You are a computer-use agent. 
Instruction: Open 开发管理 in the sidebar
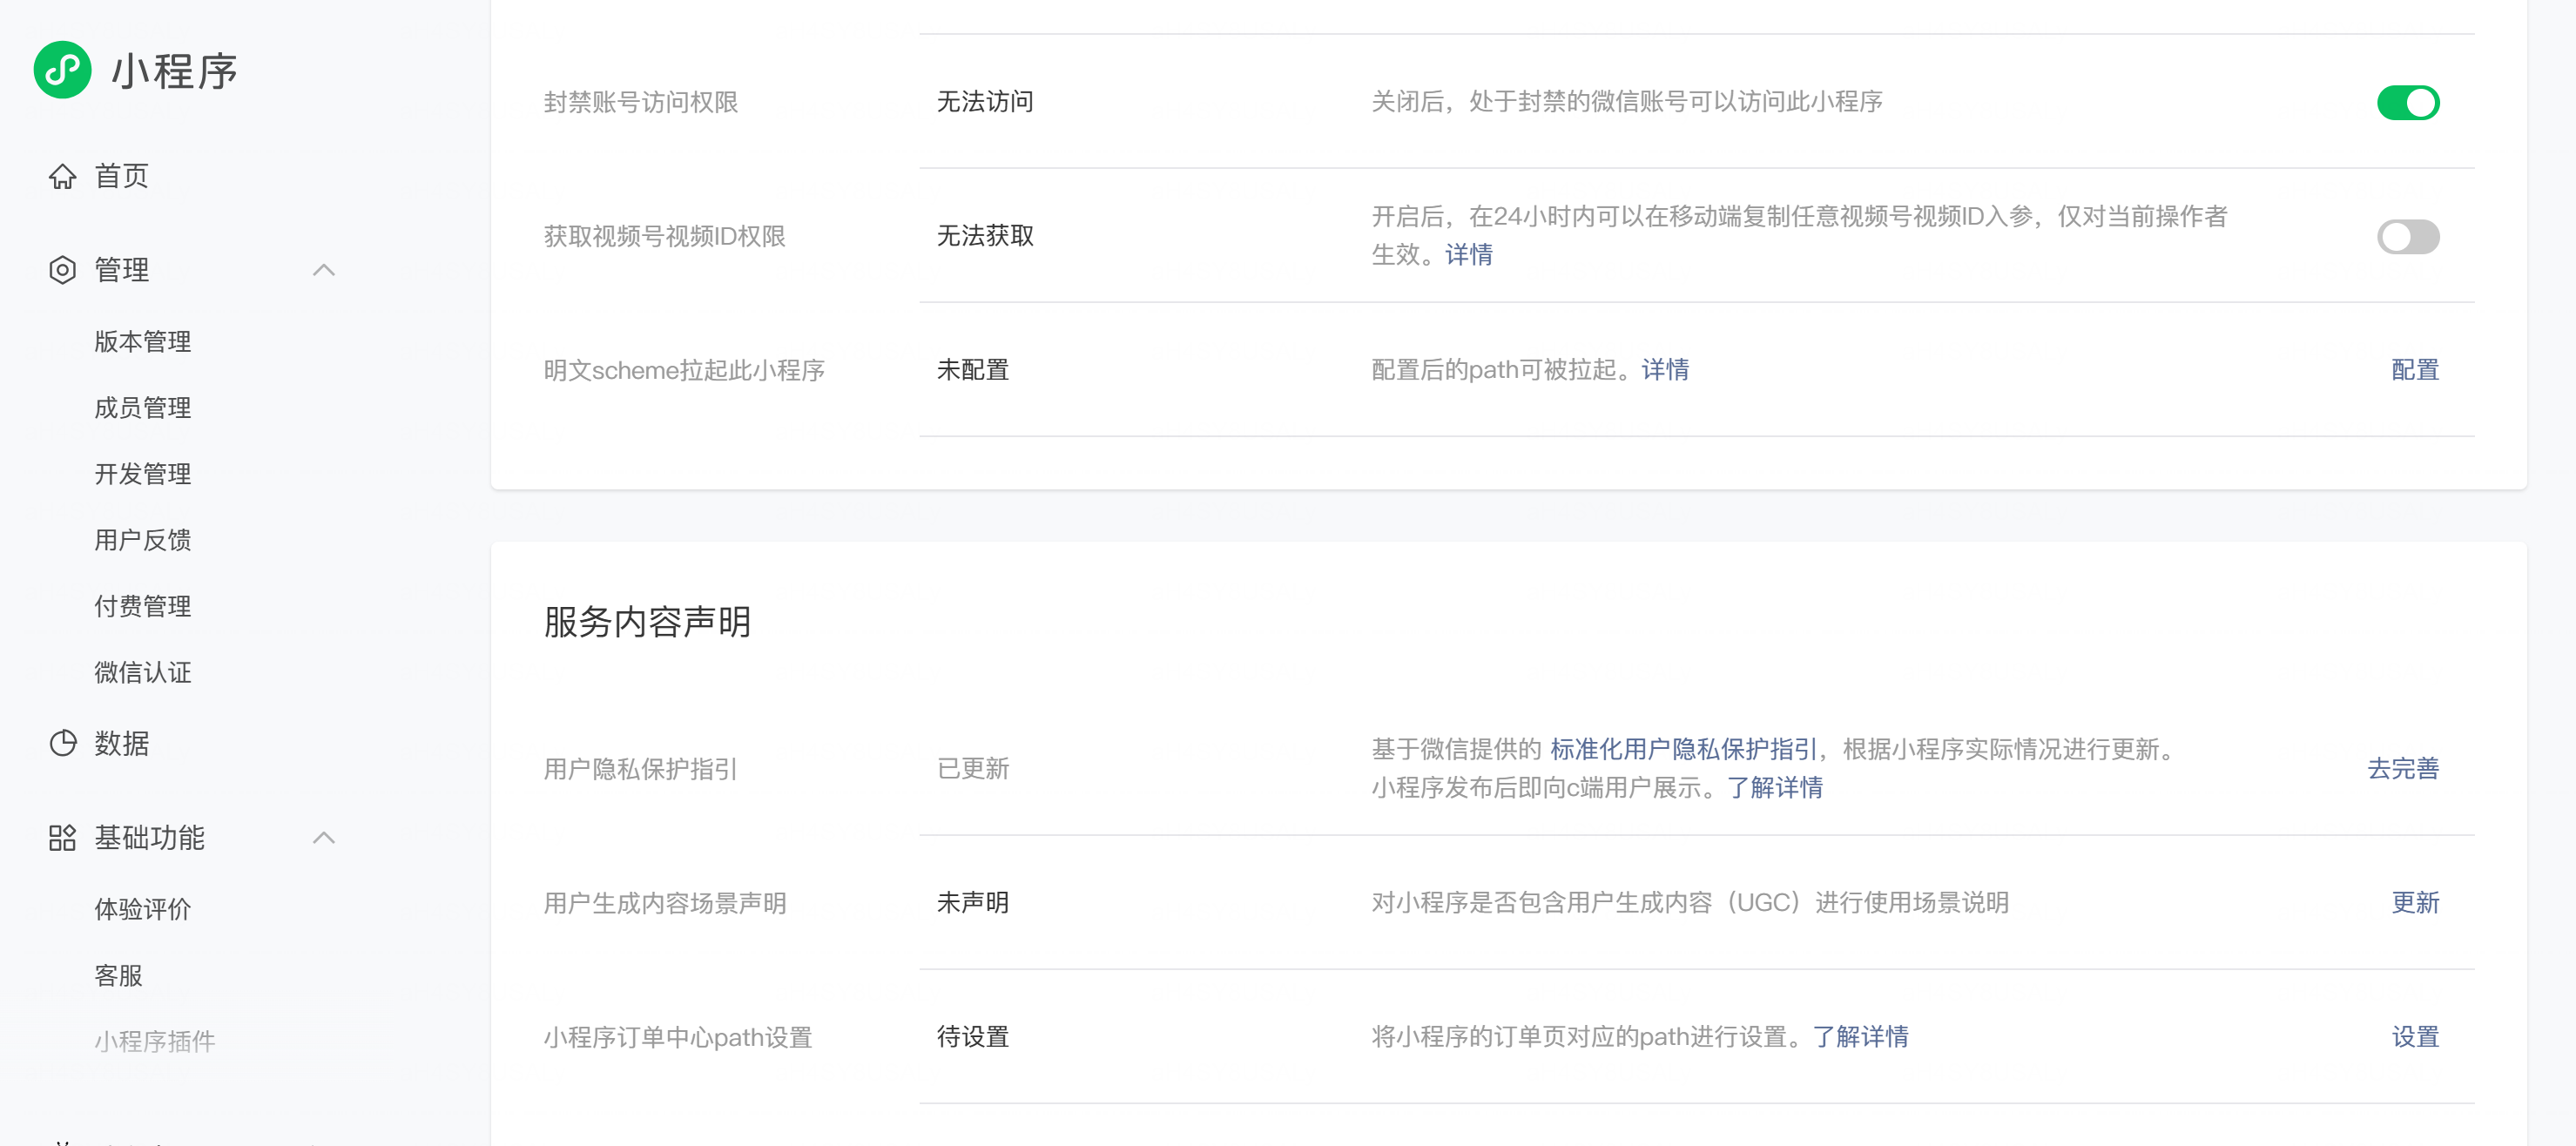pyautogui.click(x=142, y=474)
